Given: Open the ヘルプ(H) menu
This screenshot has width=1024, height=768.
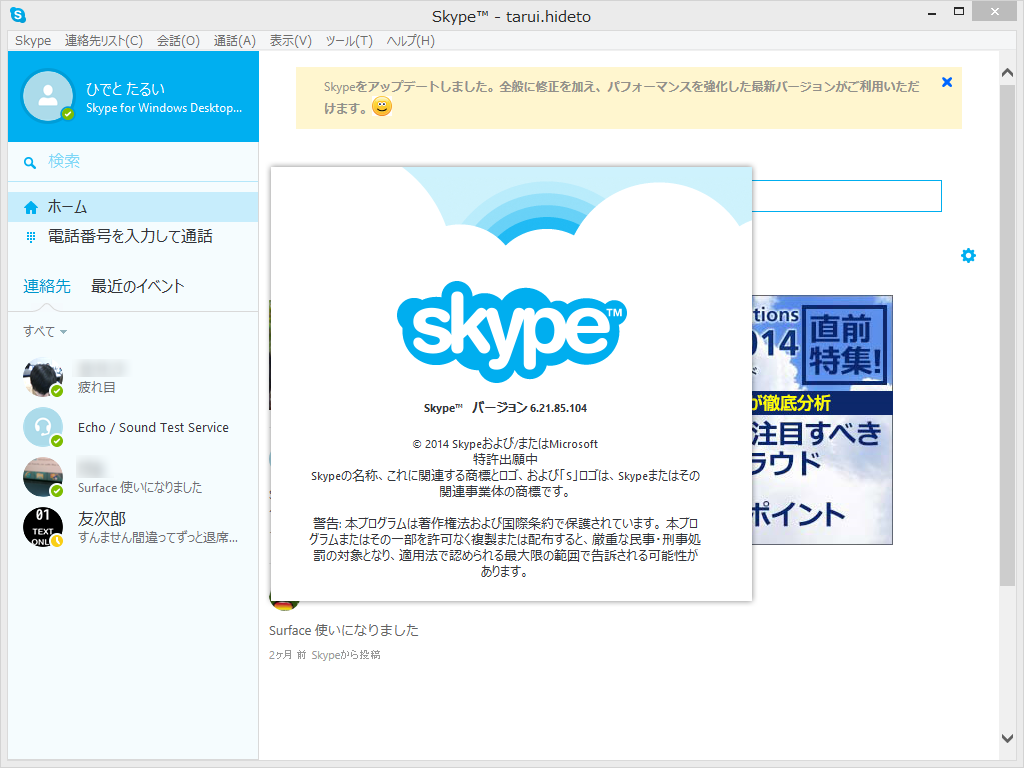Looking at the screenshot, I should point(411,41).
